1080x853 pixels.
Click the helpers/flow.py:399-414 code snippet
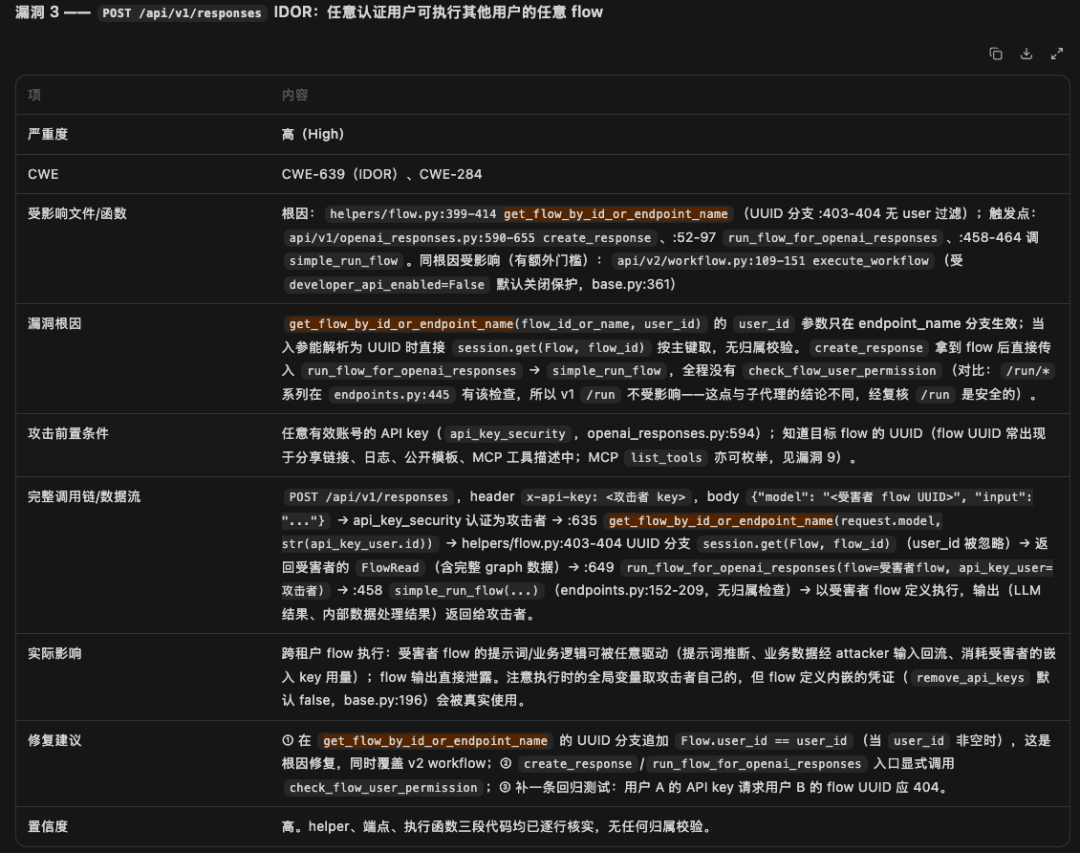529,214
